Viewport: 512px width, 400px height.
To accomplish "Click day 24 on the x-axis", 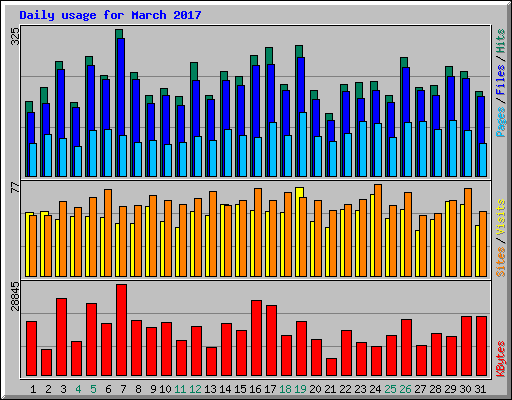I will [375, 389].
